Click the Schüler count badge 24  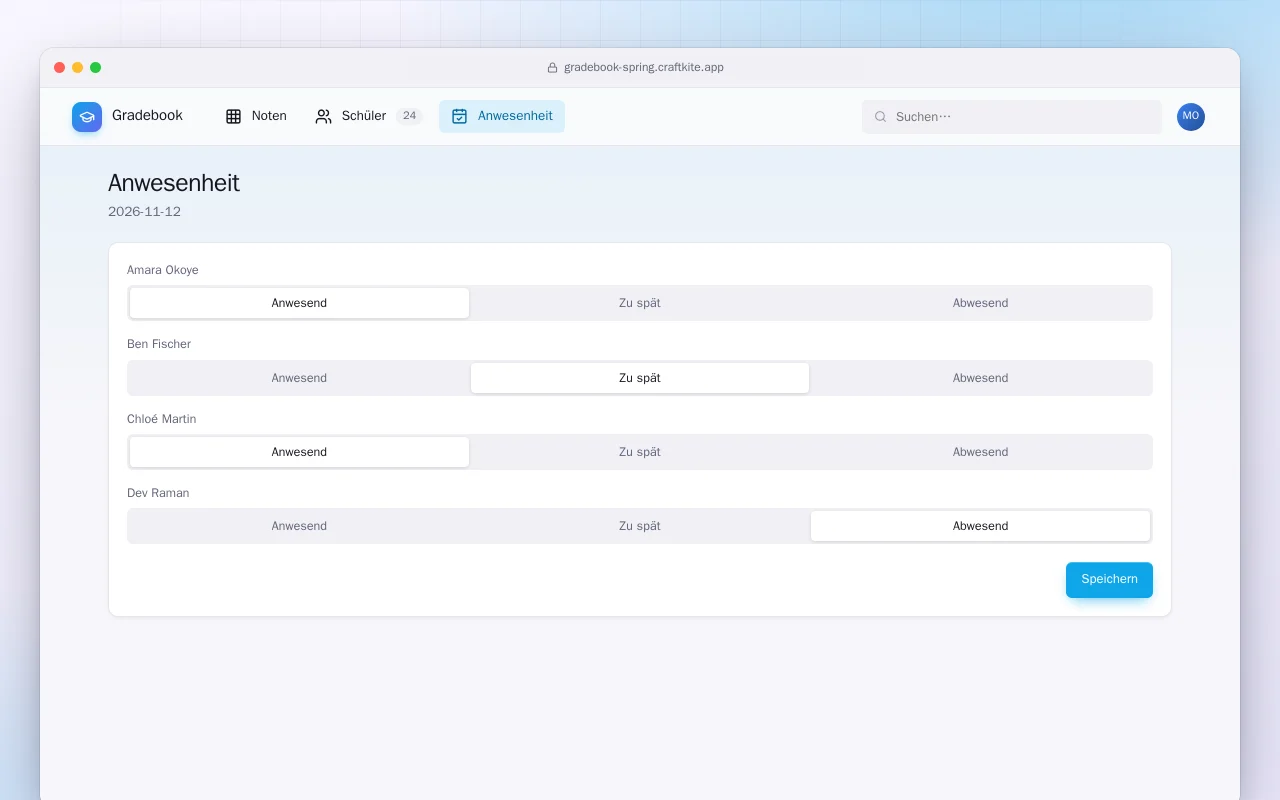coord(409,116)
